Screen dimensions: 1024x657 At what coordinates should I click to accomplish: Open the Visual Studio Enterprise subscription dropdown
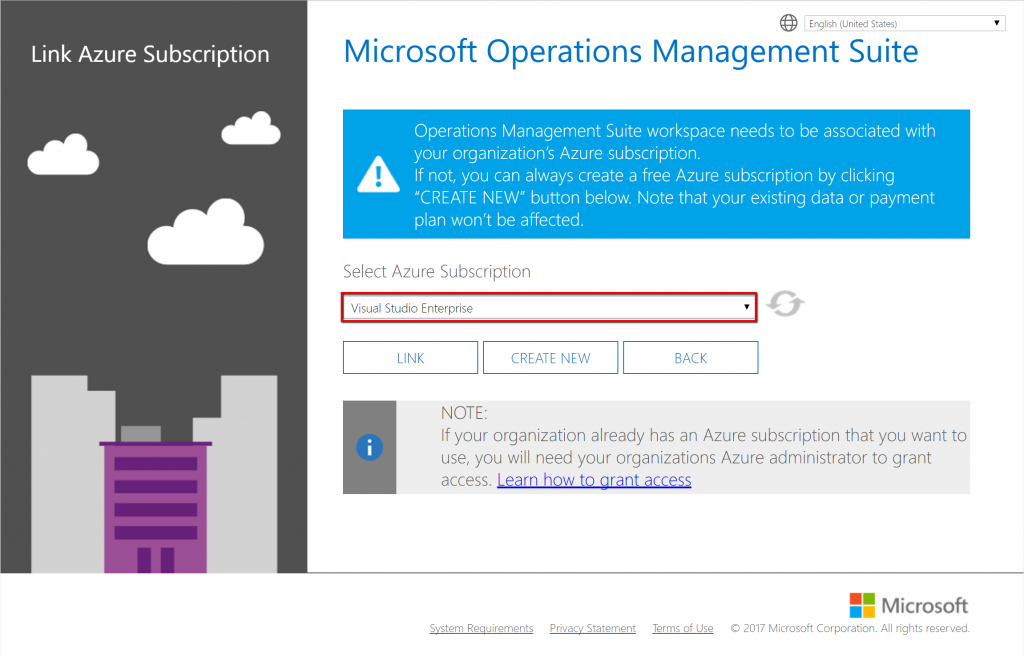coord(549,308)
